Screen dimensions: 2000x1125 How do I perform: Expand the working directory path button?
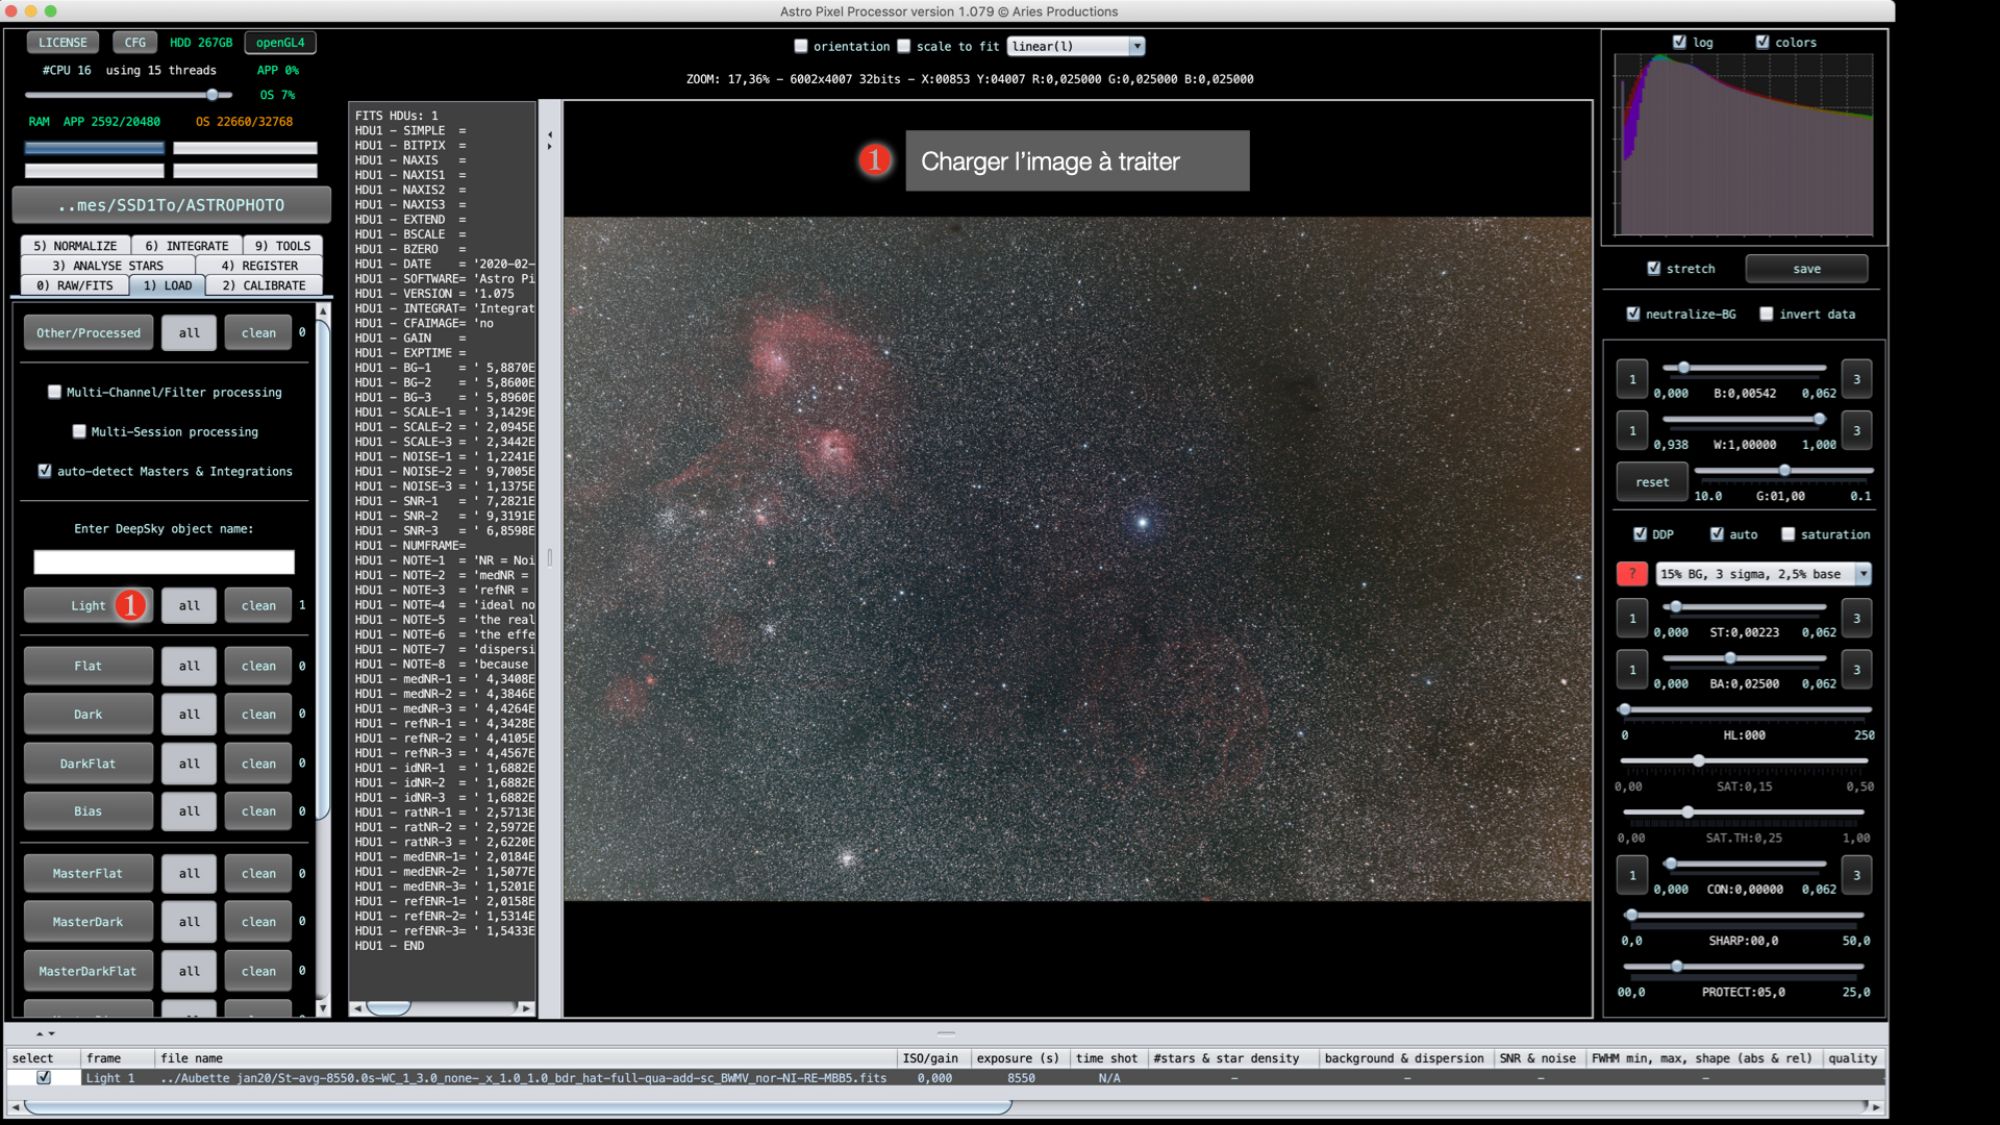(x=171, y=205)
